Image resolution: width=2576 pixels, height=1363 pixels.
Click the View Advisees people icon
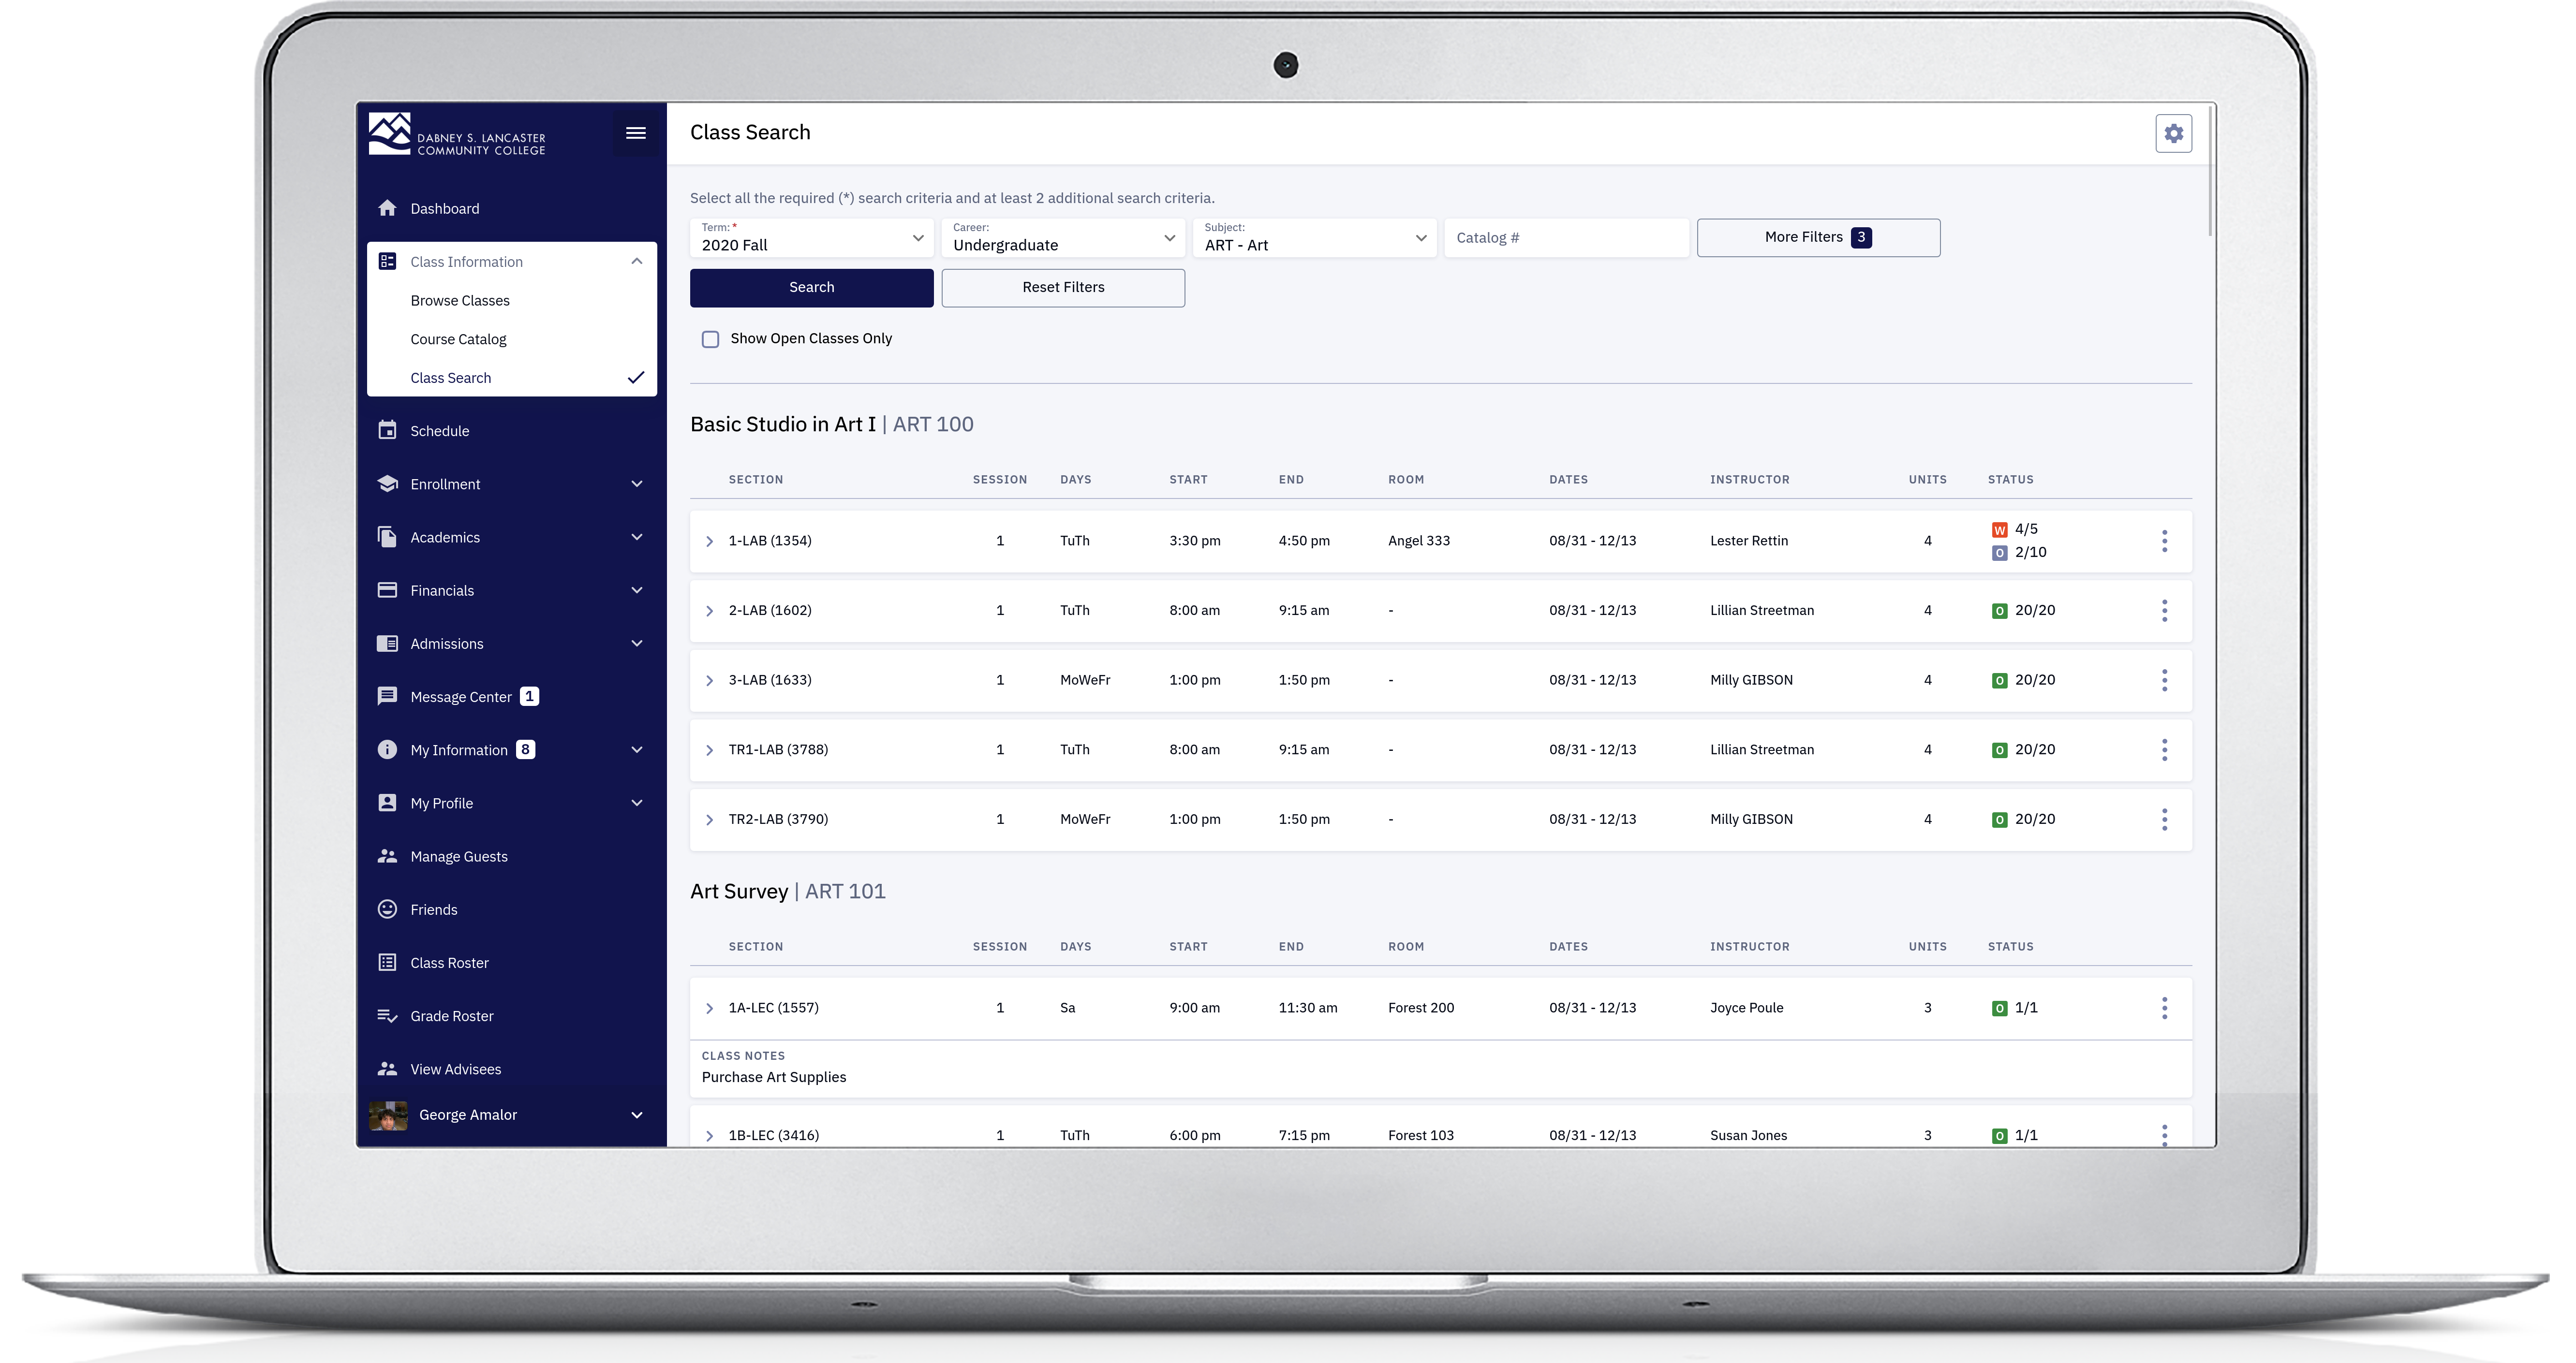coord(387,1069)
